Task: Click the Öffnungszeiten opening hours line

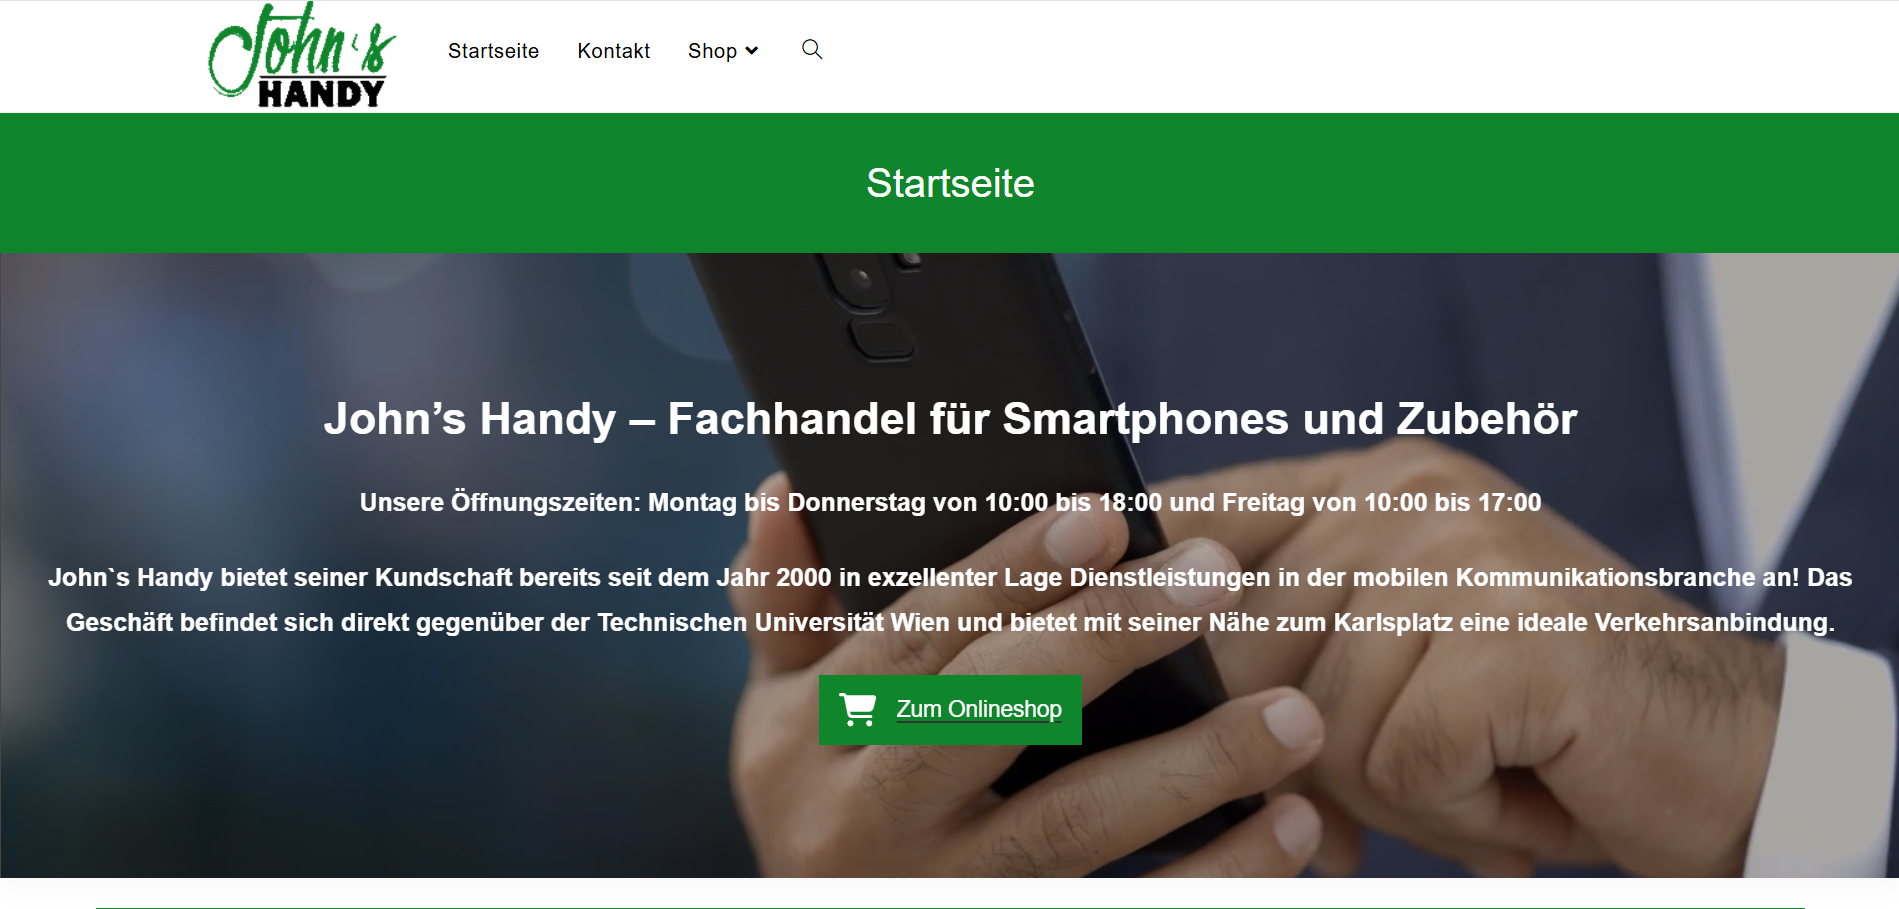Action: tap(950, 502)
